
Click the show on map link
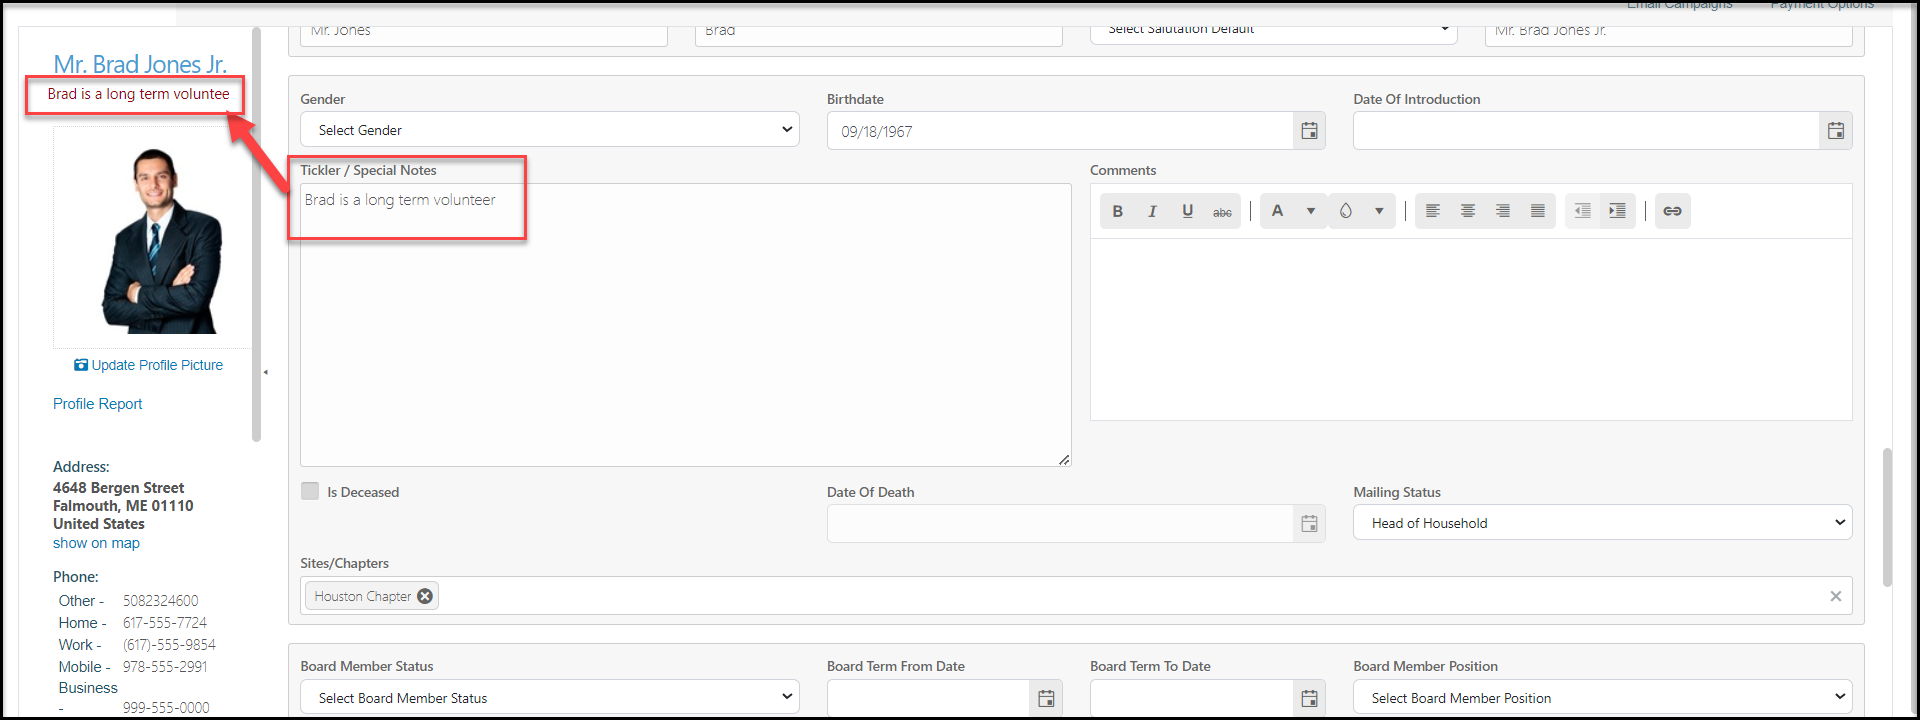pos(96,543)
